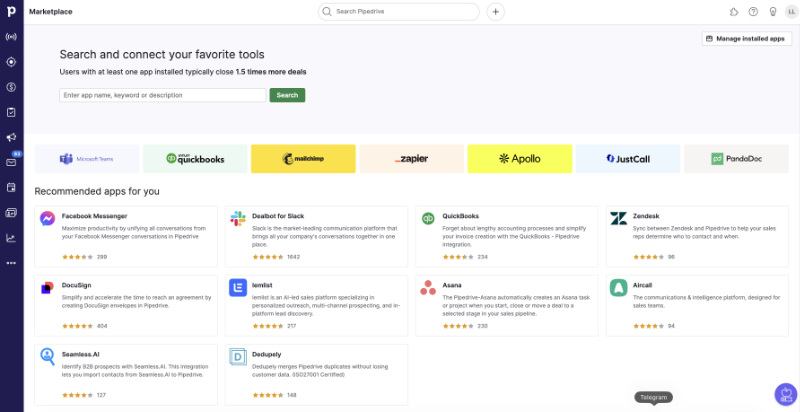This screenshot has height=412, width=800.
Task: Open Insights chart icon in the sidebar
Action: (11, 238)
